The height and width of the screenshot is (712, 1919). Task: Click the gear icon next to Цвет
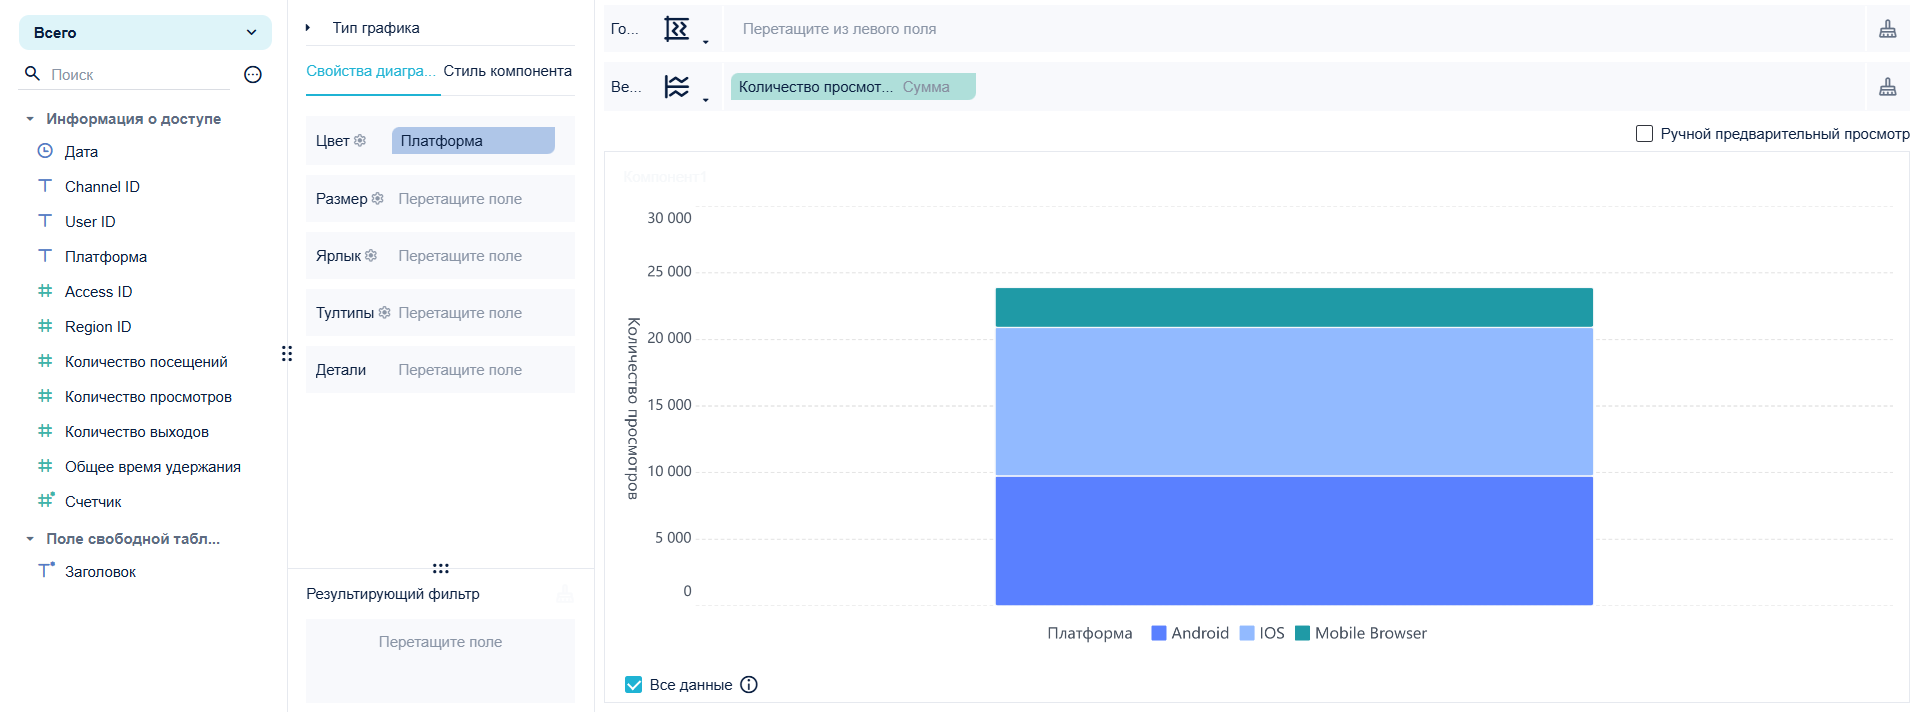360,141
